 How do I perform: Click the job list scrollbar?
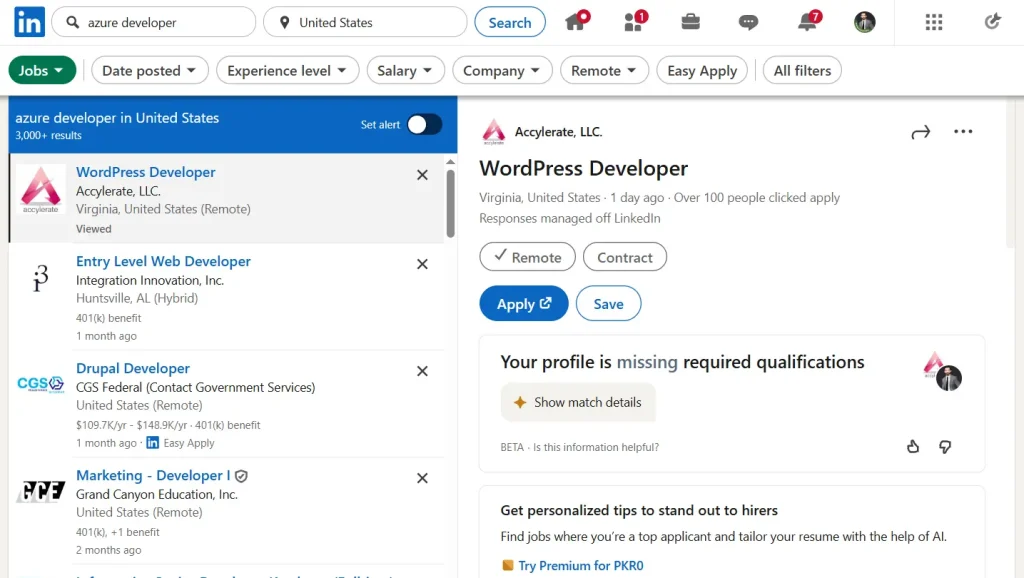(x=450, y=200)
